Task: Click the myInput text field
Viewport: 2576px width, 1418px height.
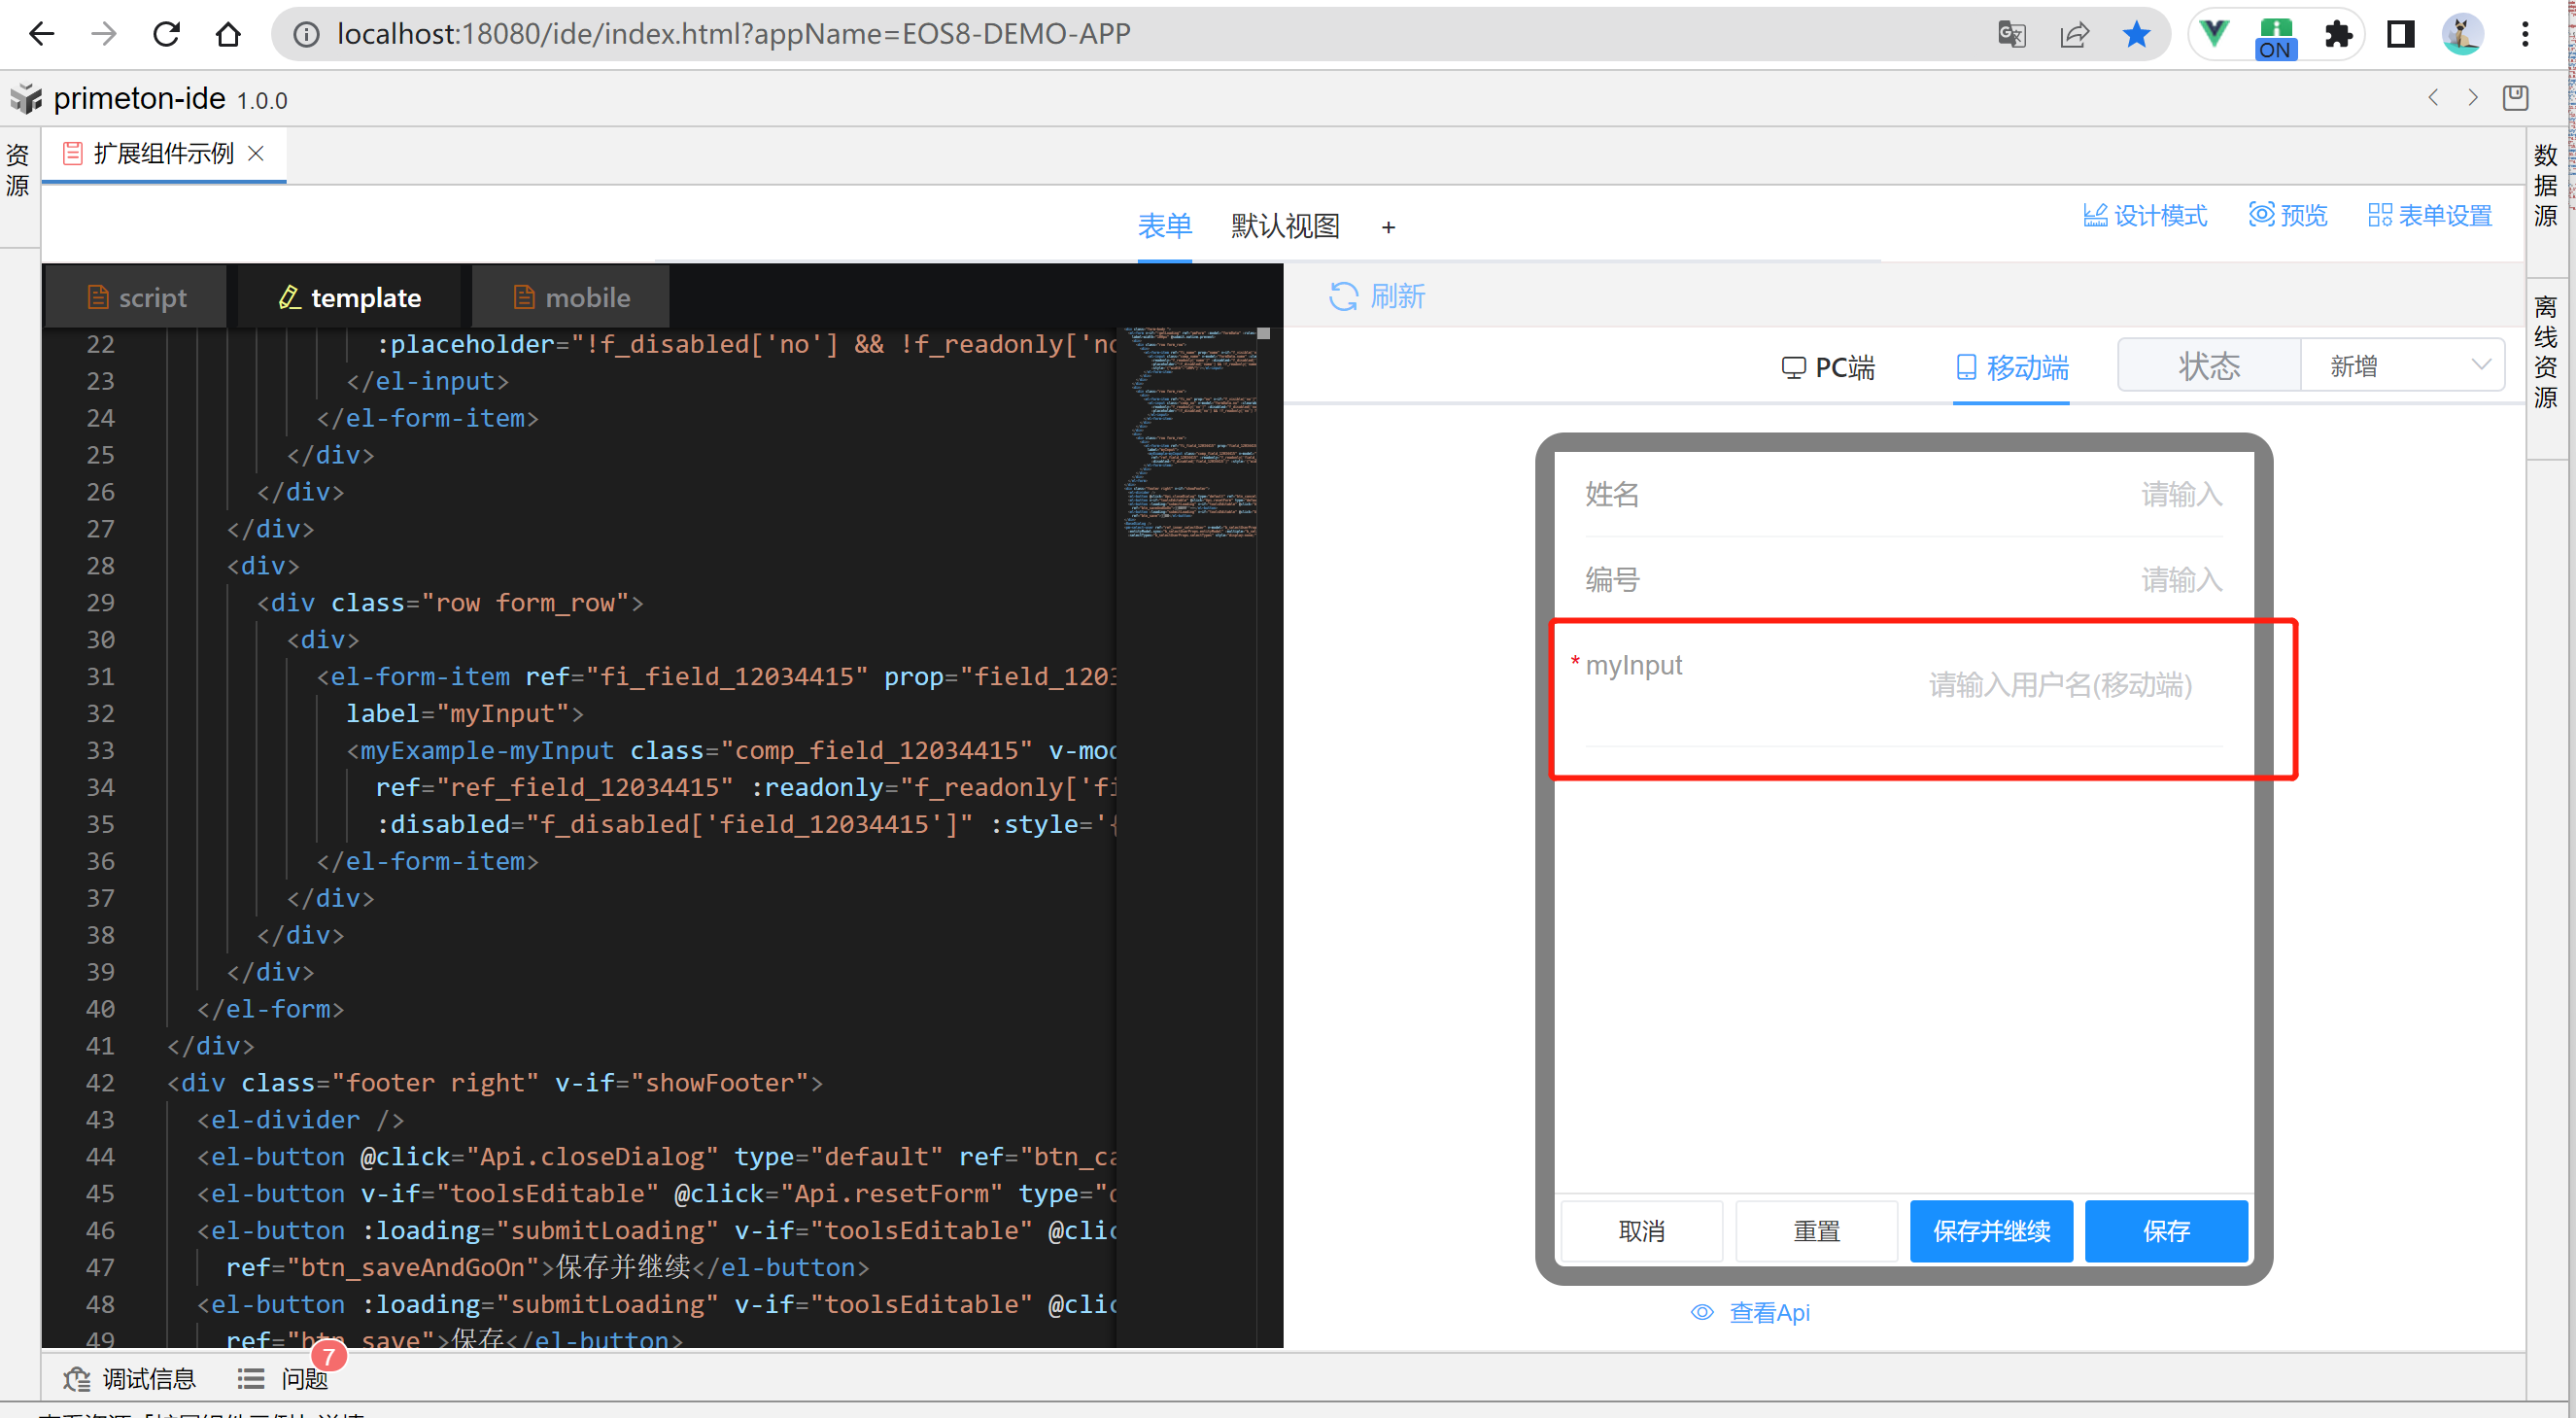Action: click(2060, 686)
